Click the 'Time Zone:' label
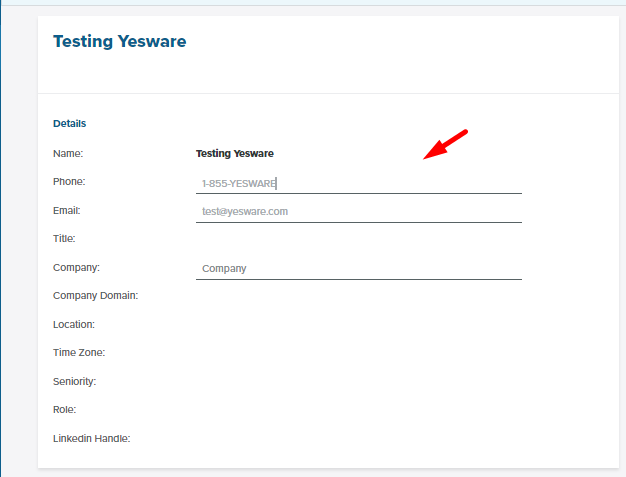 click(79, 353)
